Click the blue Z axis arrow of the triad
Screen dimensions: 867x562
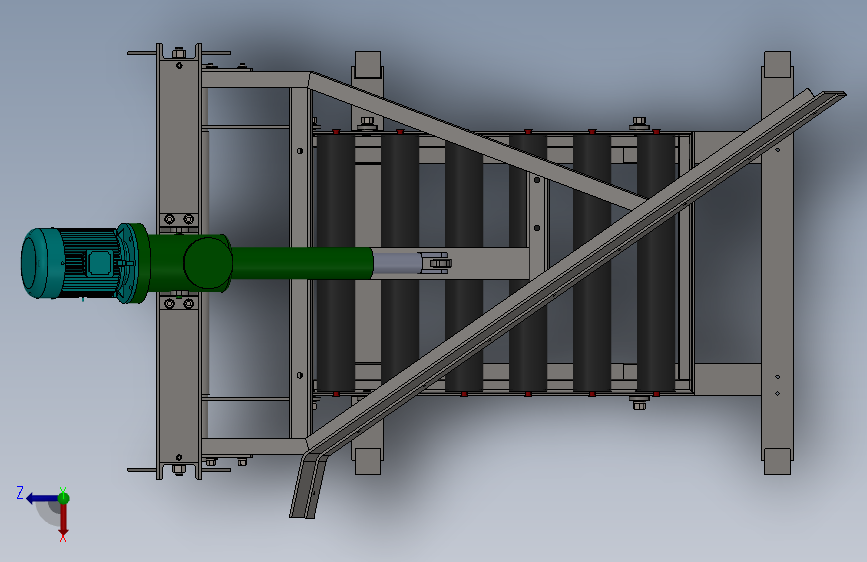[42, 498]
